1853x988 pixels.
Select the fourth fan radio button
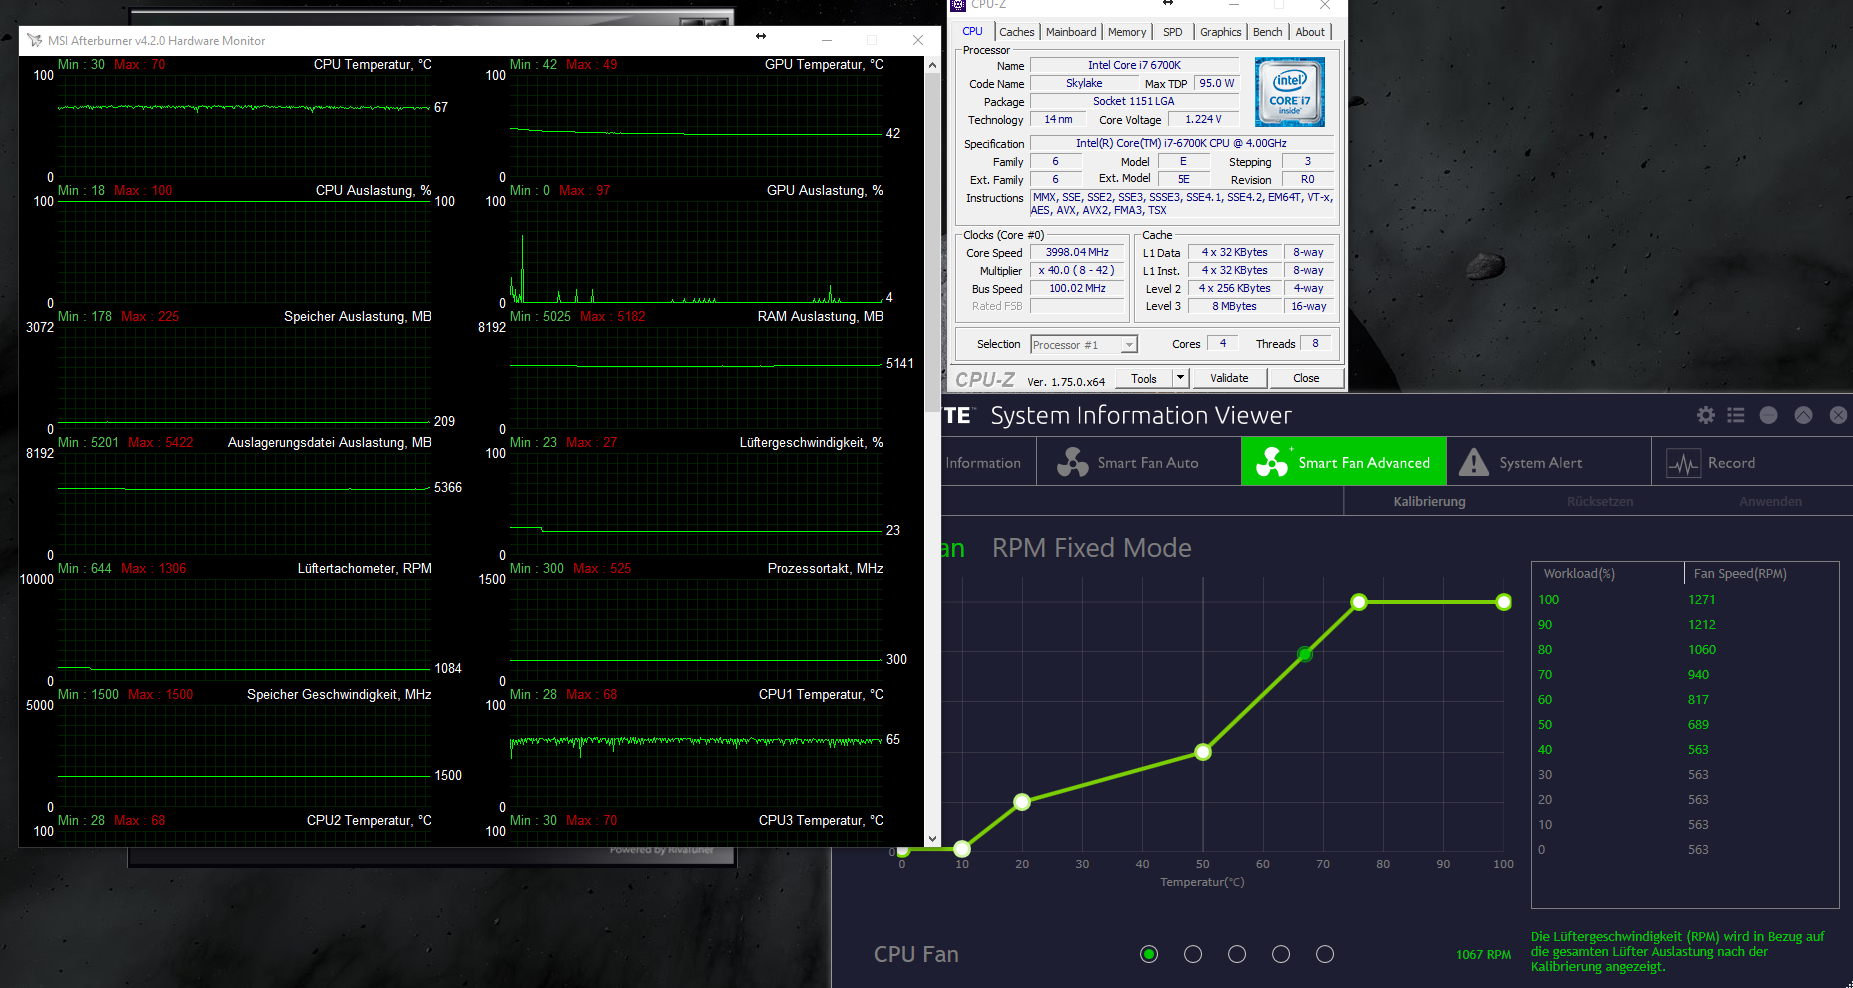click(1281, 954)
